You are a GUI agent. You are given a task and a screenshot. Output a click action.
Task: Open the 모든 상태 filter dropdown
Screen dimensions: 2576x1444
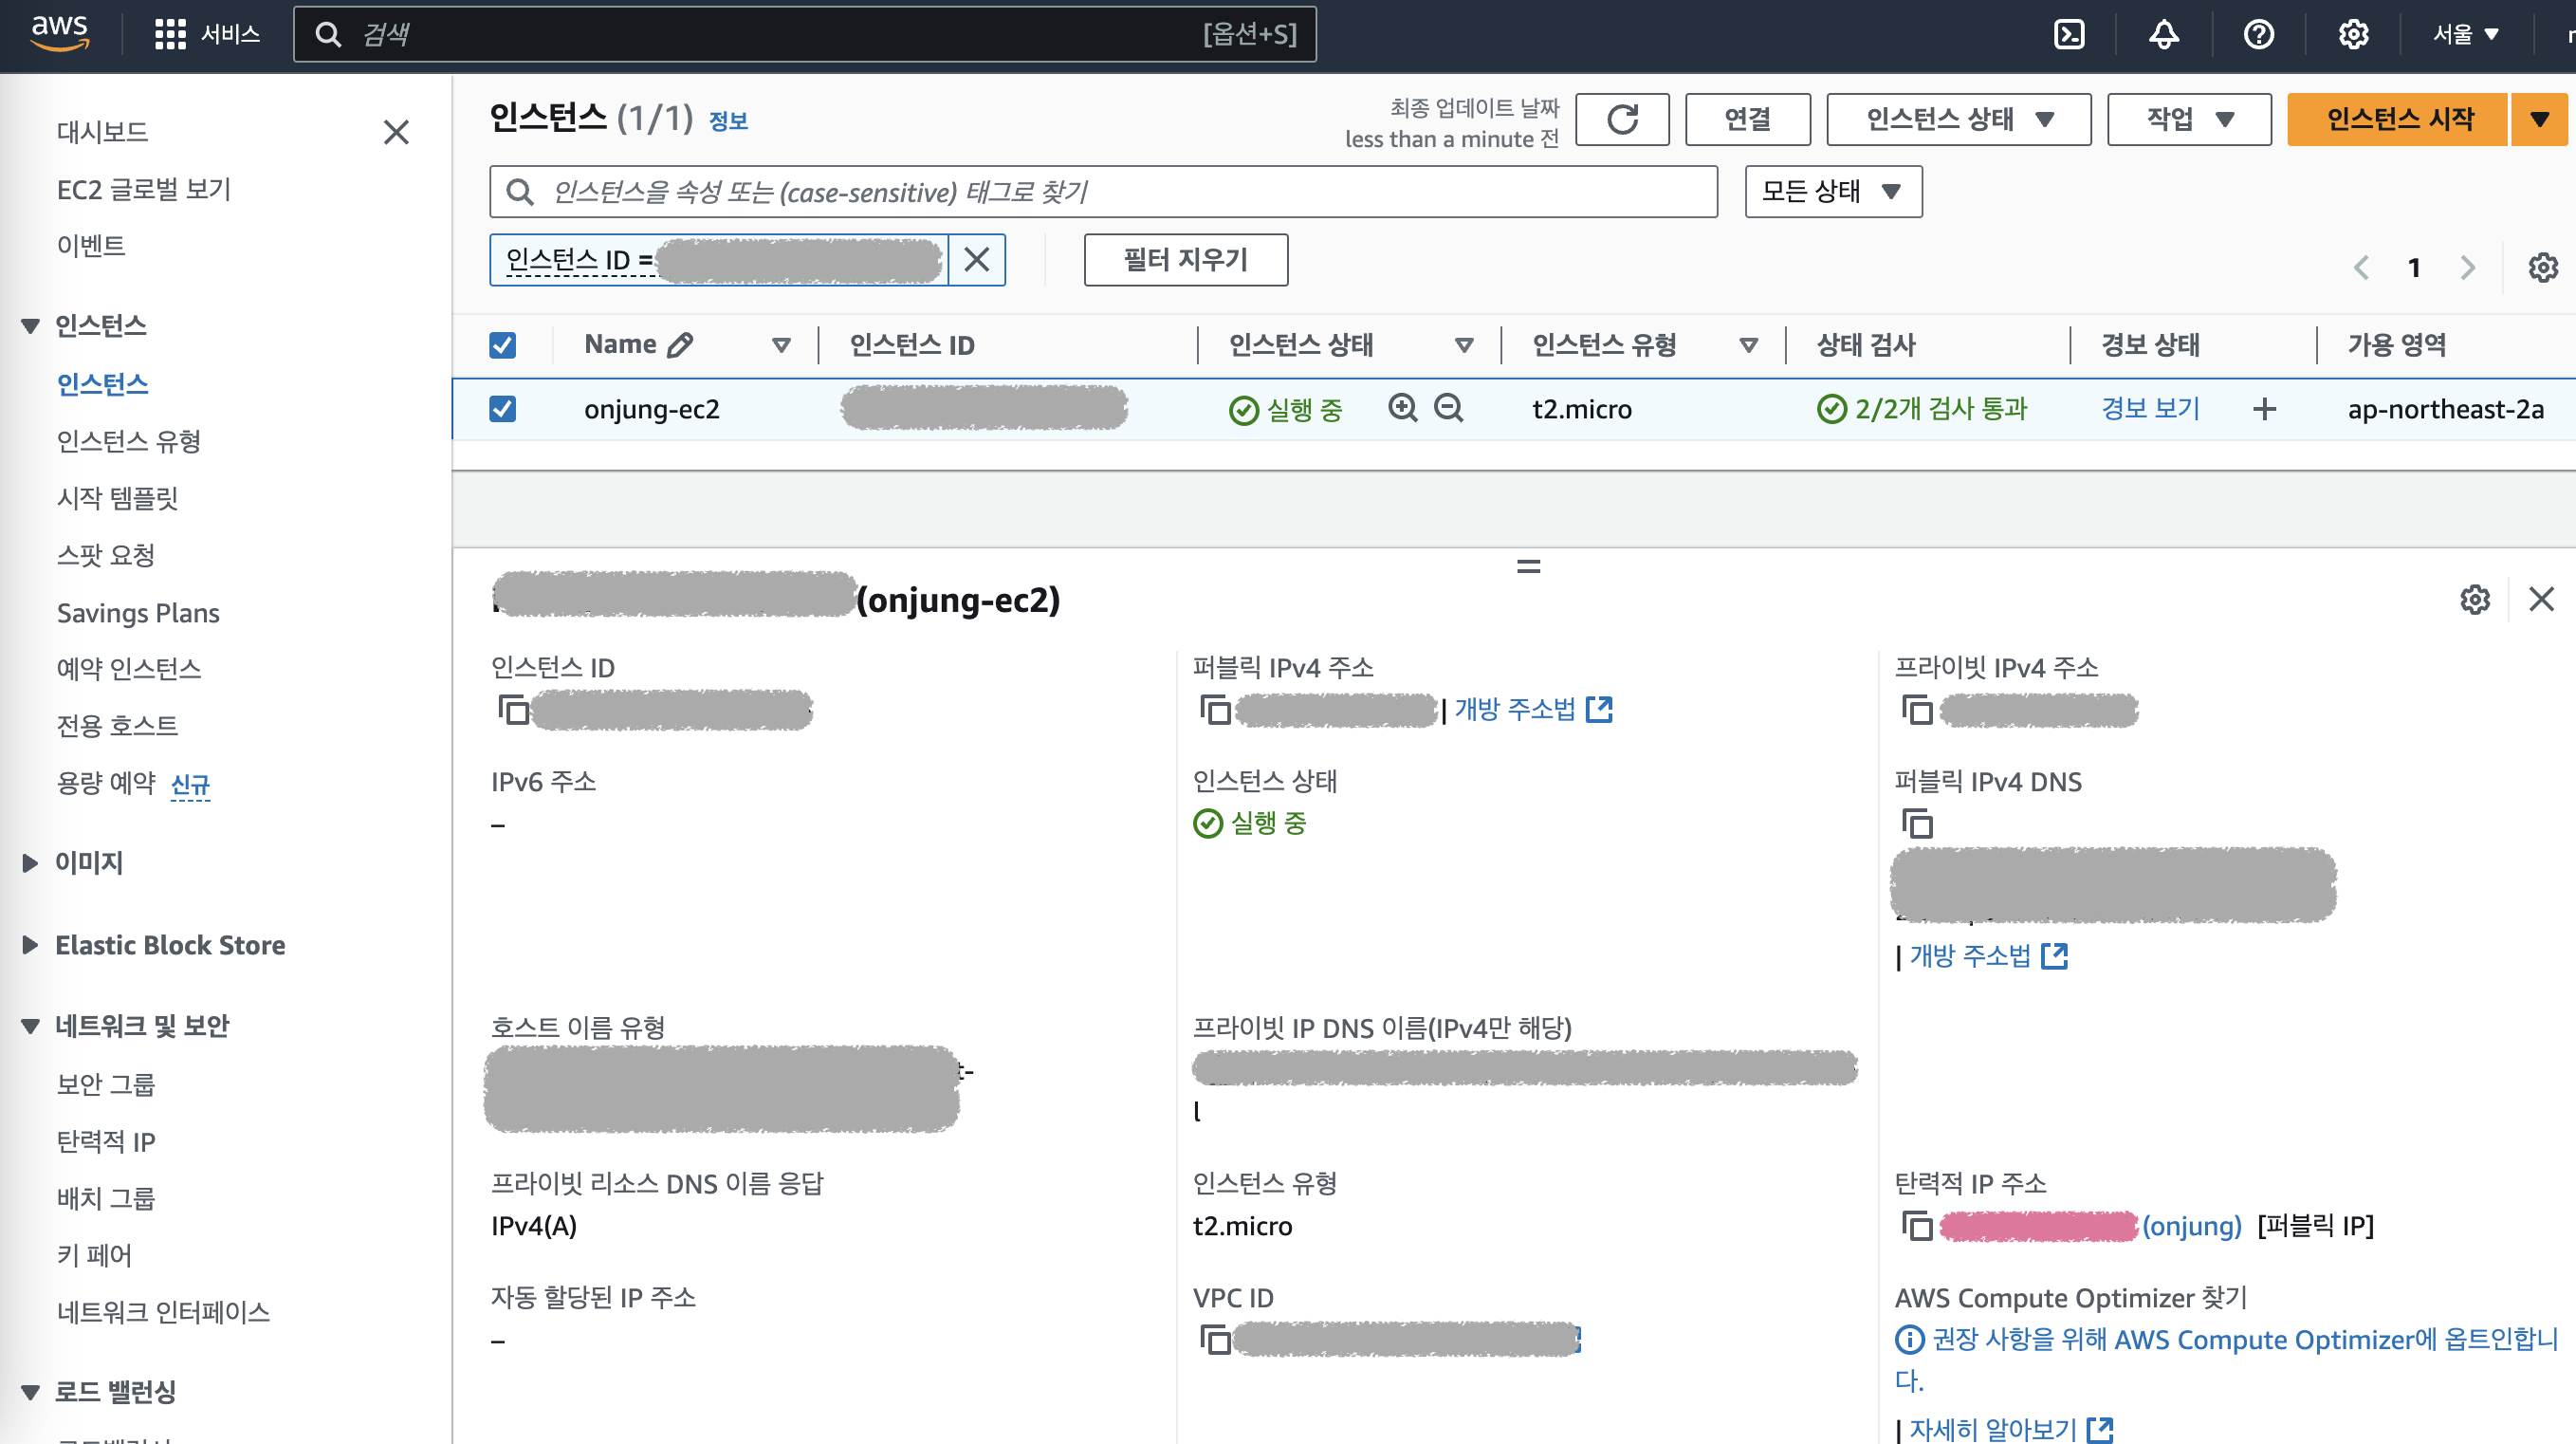click(1832, 191)
